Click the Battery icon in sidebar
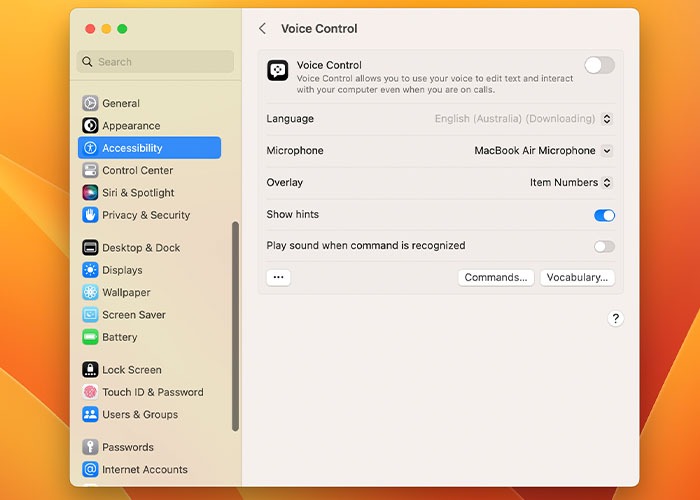Screen dimensions: 700x500 pos(90,337)
